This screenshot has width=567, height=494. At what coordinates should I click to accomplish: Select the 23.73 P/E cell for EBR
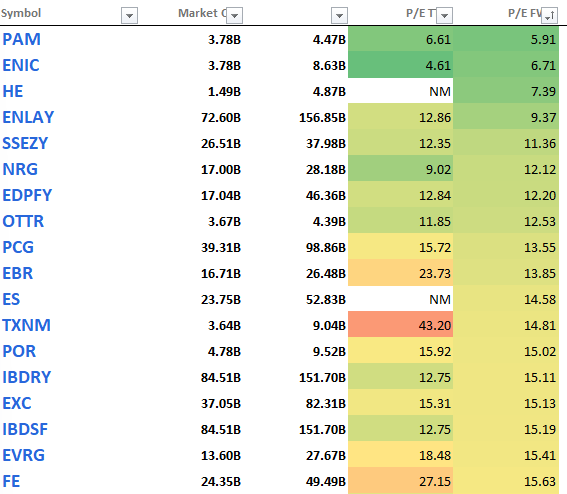click(401, 273)
